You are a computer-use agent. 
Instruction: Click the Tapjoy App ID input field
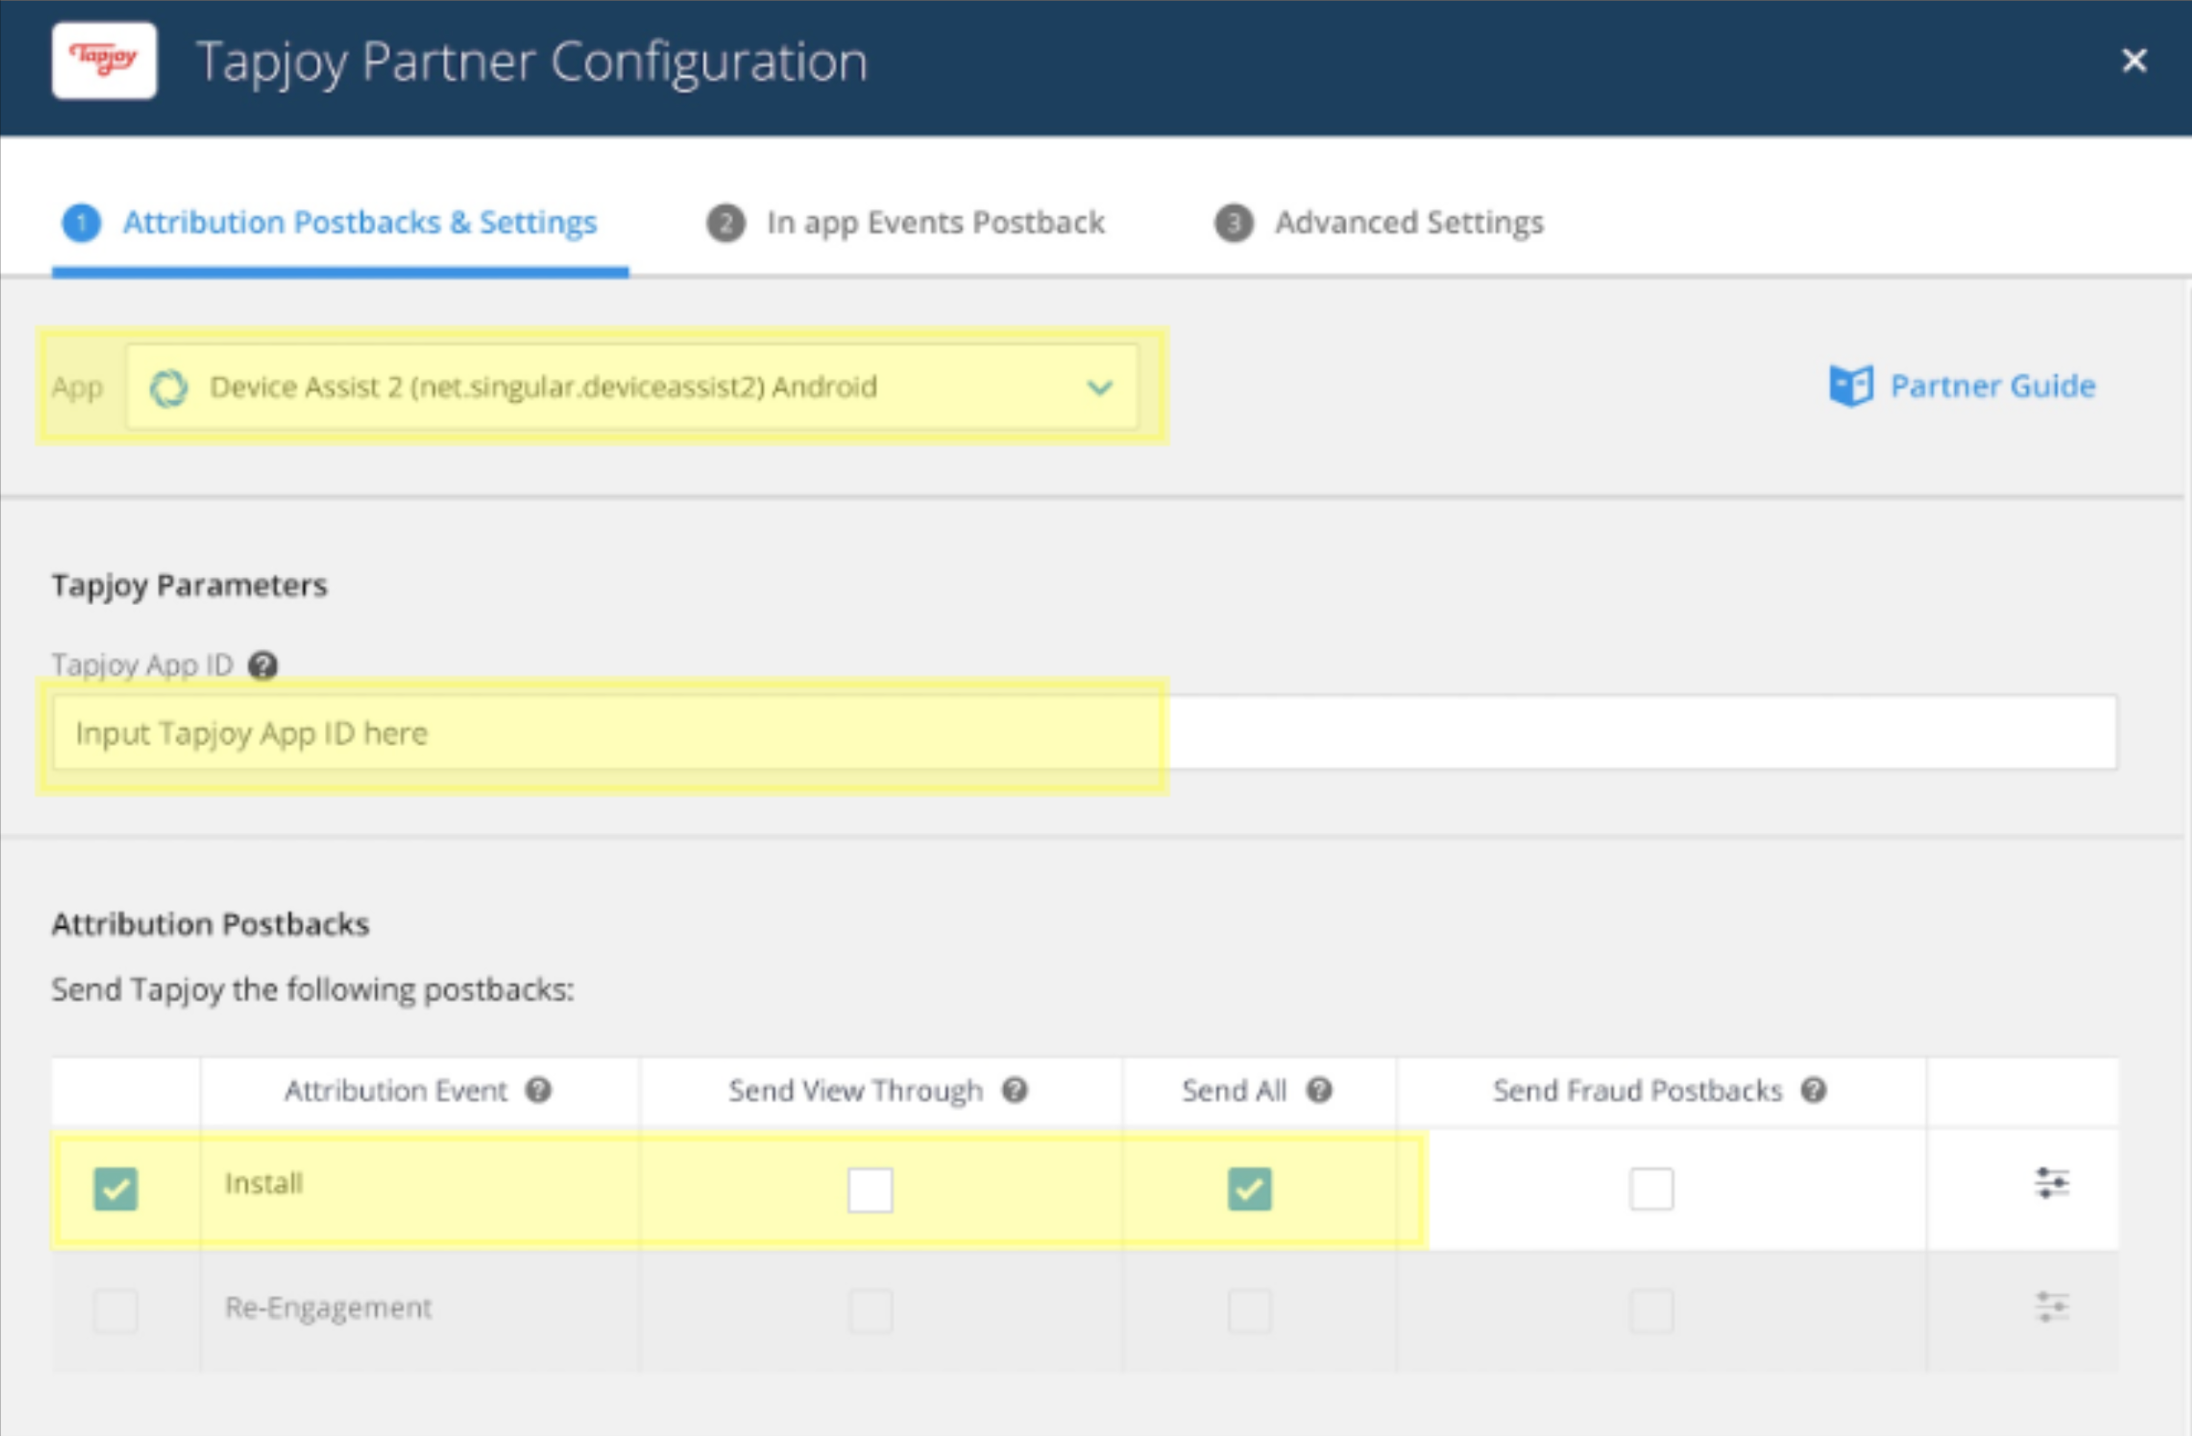click(x=1084, y=733)
